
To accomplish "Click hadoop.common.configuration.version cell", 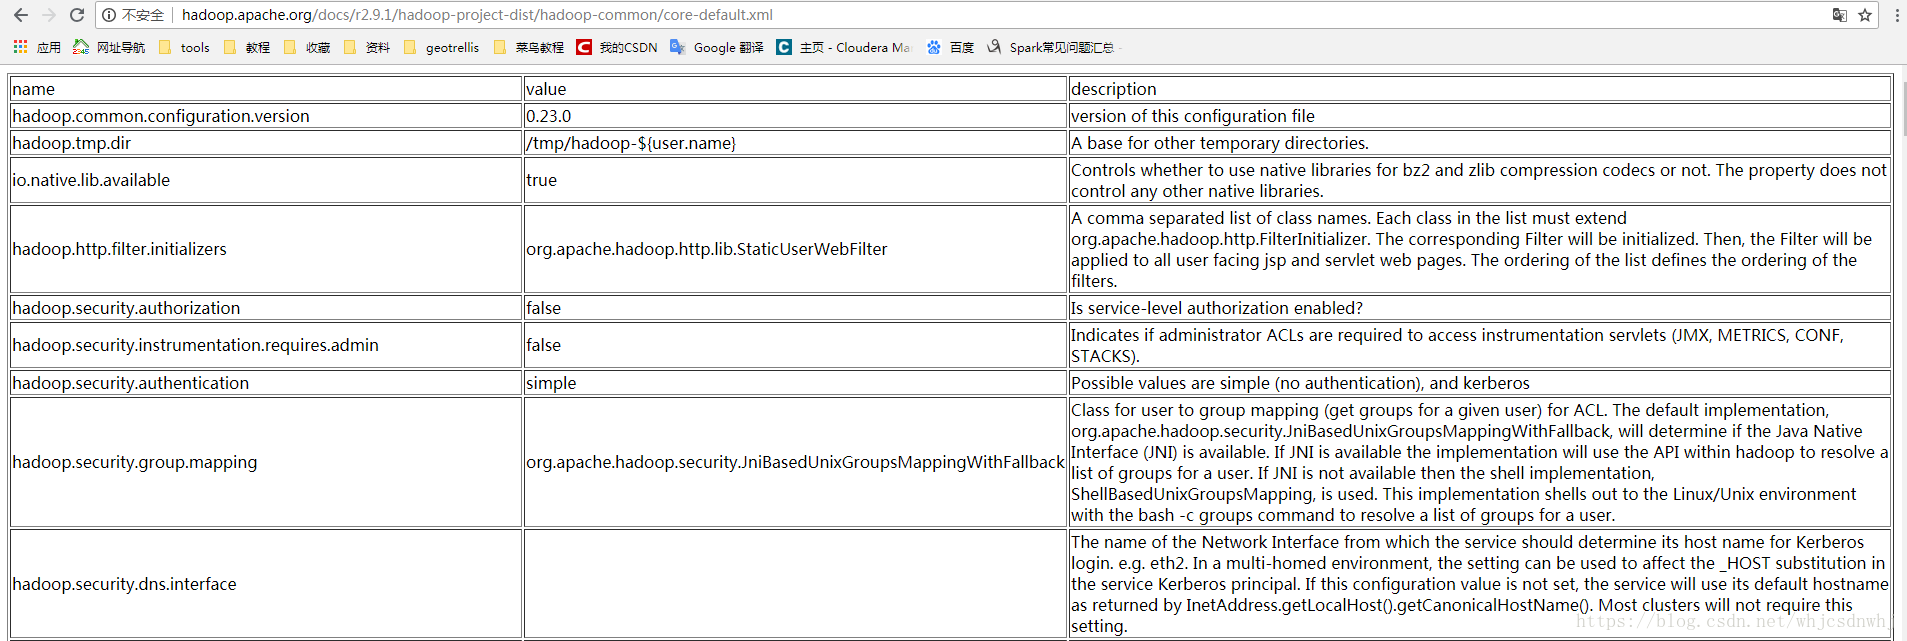I will [x=266, y=116].
